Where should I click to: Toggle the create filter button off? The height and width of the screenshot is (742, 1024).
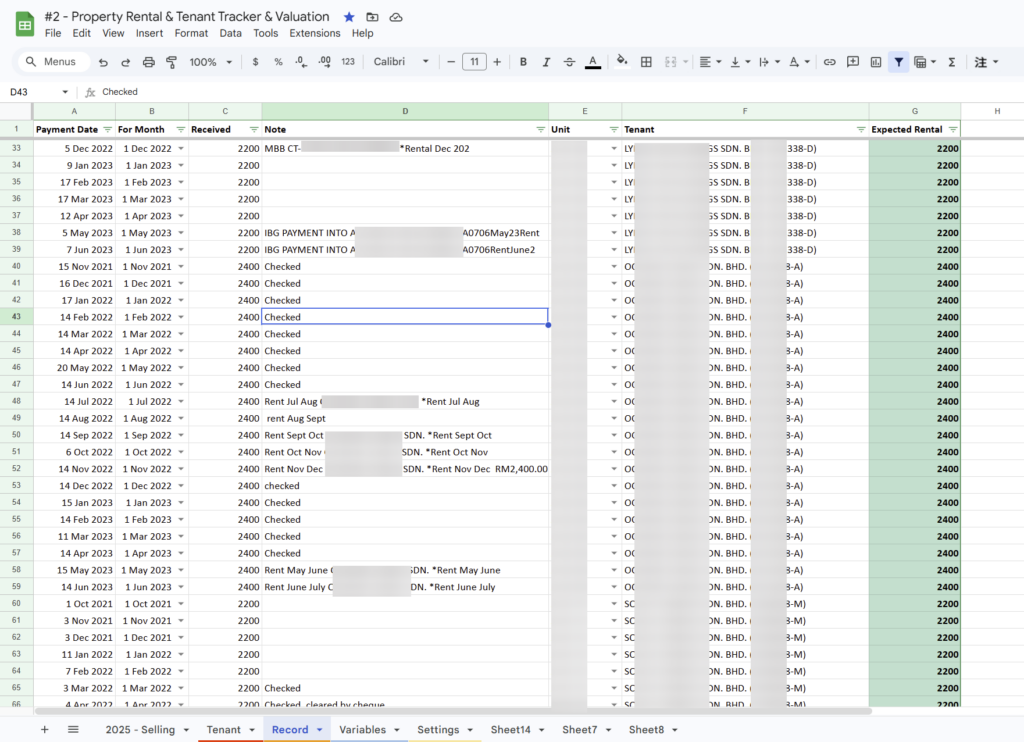898,61
